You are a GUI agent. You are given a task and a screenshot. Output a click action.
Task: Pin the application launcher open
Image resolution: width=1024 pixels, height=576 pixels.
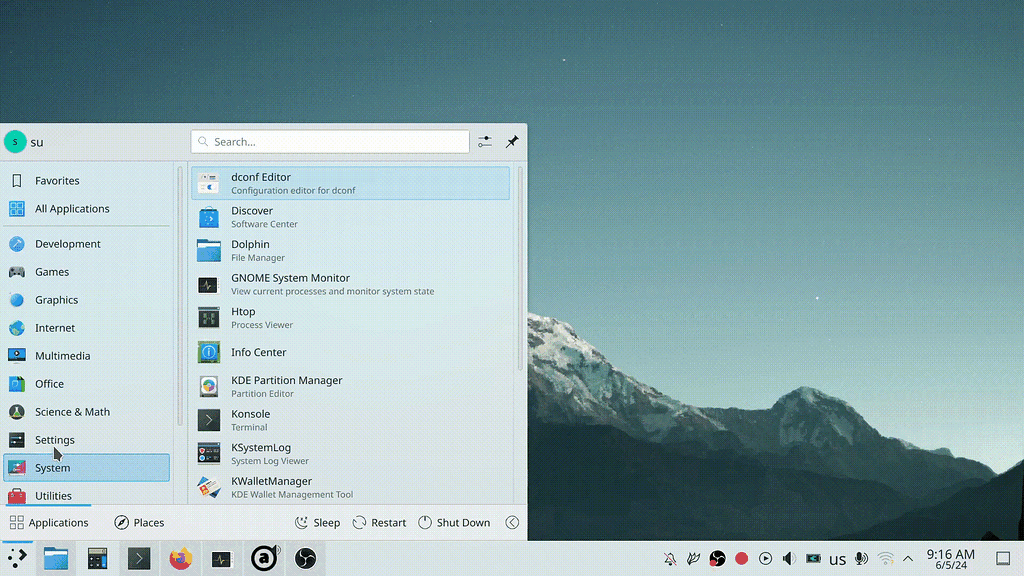click(x=512, y=141)
